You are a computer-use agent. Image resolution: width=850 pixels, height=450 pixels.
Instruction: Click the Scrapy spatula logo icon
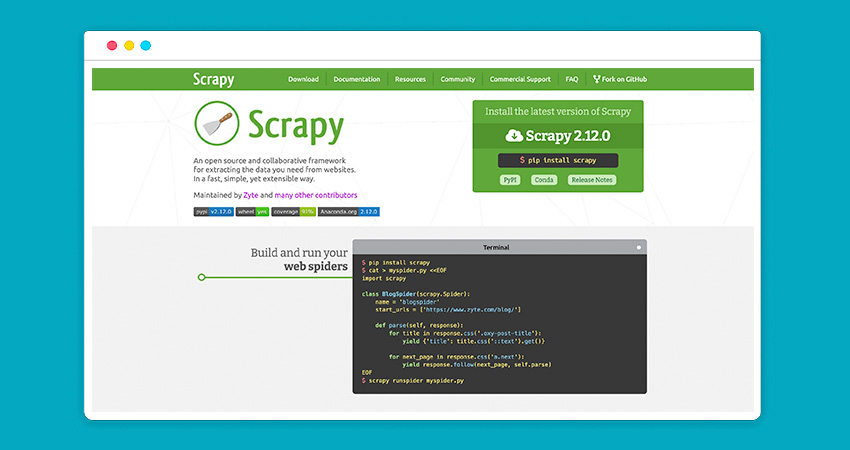pyautogui.click(x=217, y=123)
